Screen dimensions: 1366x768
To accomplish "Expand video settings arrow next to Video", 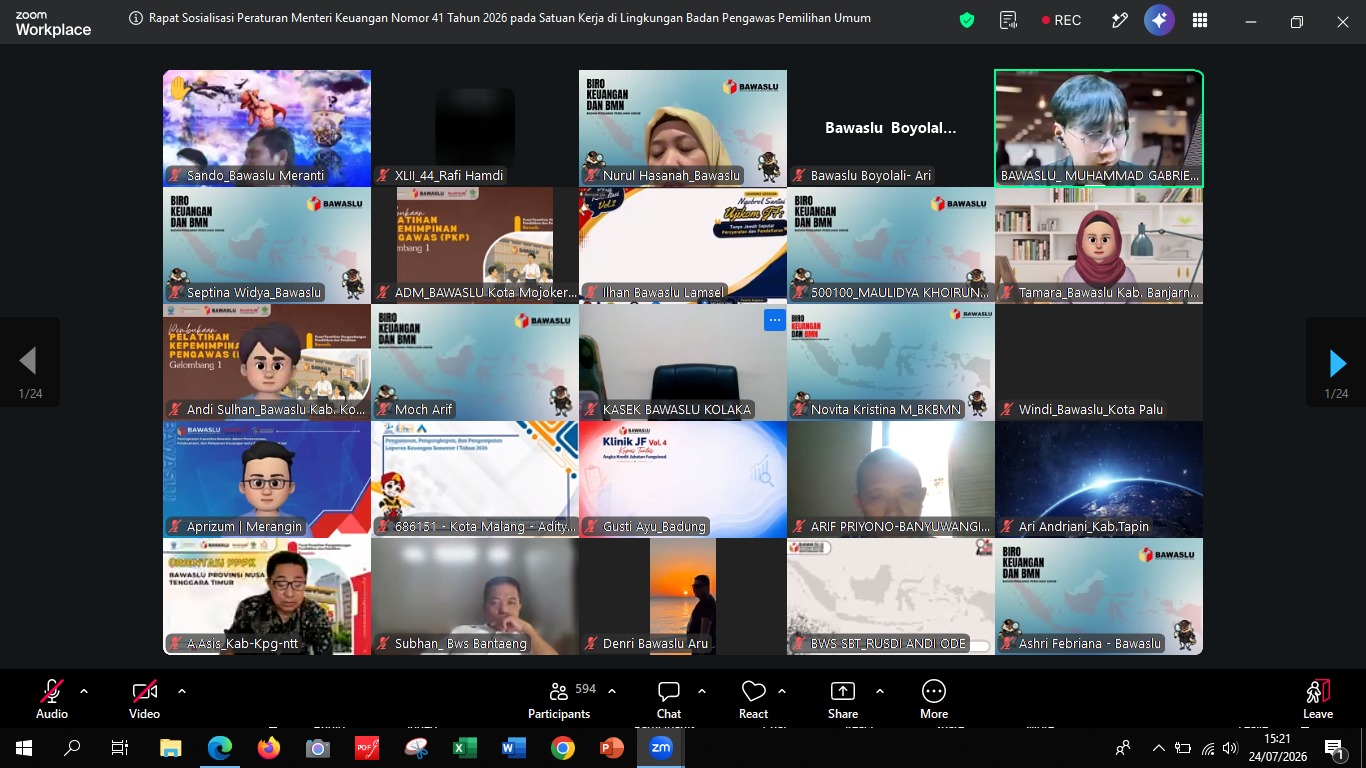I will pyautogui.click(x=182, y=691).
